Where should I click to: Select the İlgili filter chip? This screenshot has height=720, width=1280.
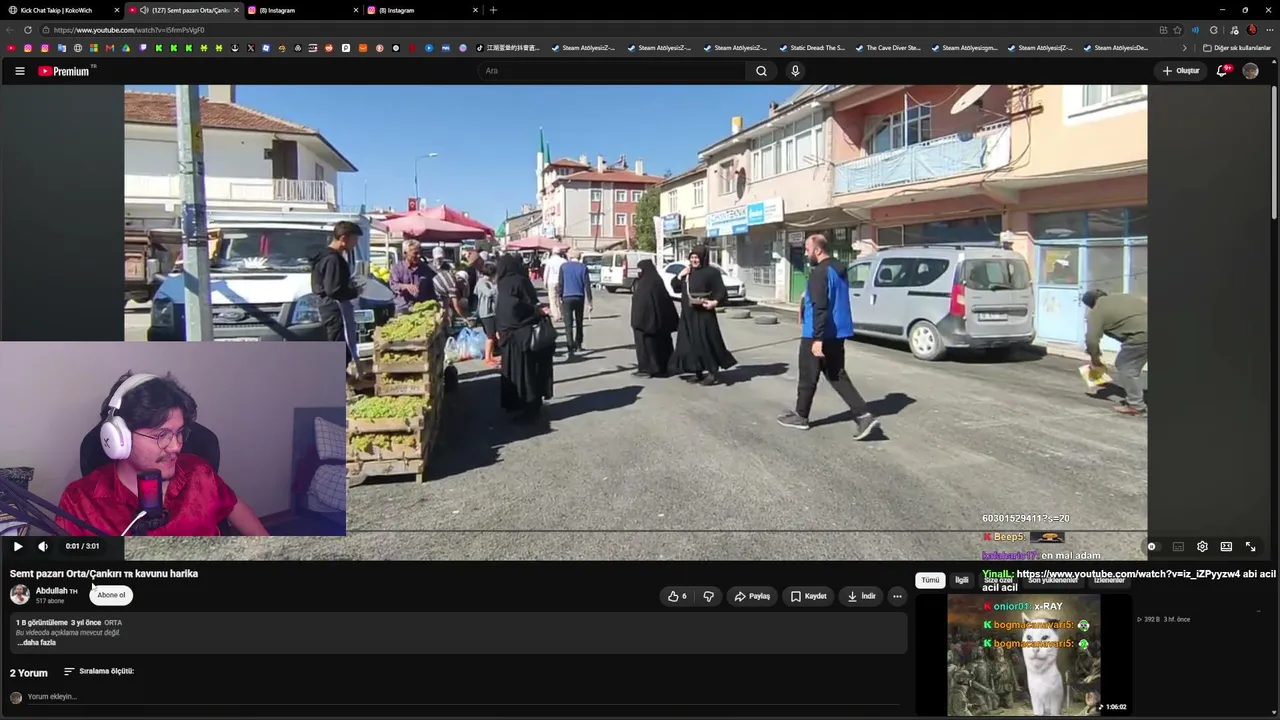pos(961,580)
